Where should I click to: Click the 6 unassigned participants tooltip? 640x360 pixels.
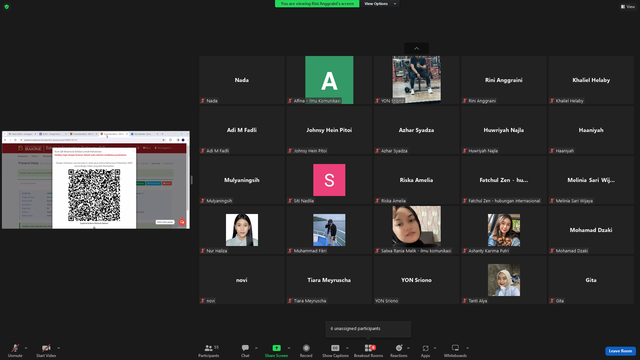coord(368,329)
